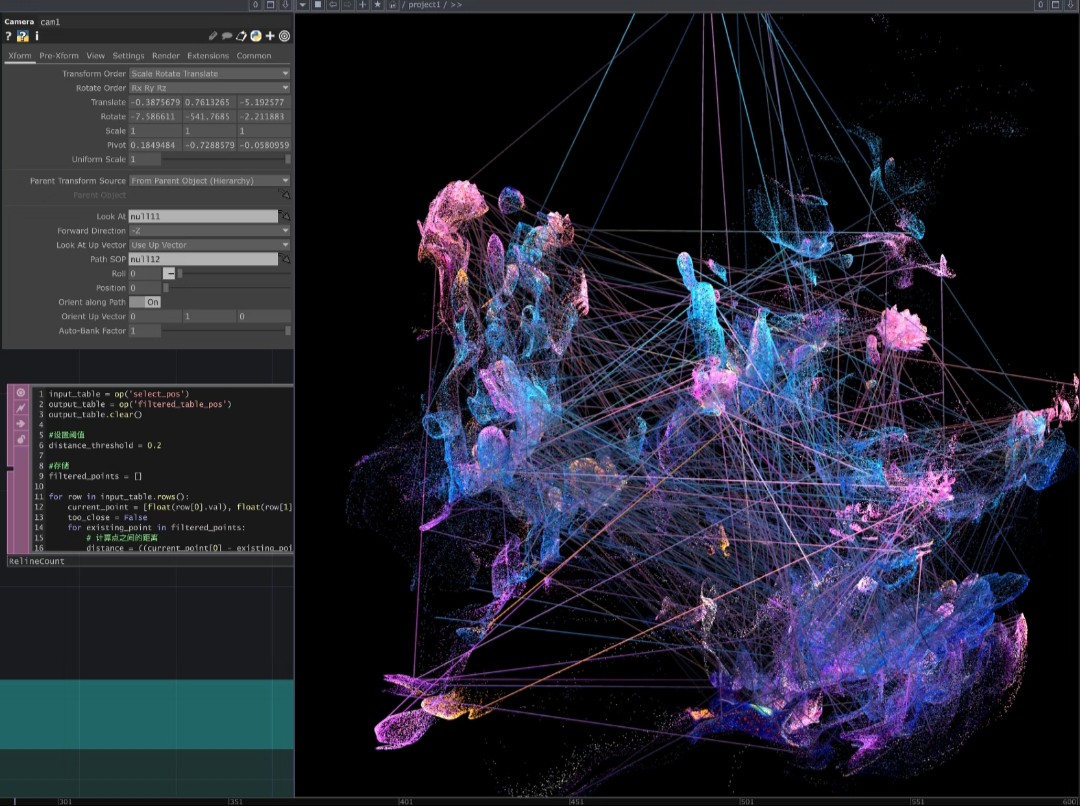Adjust the Roll slider

(233, 273)
